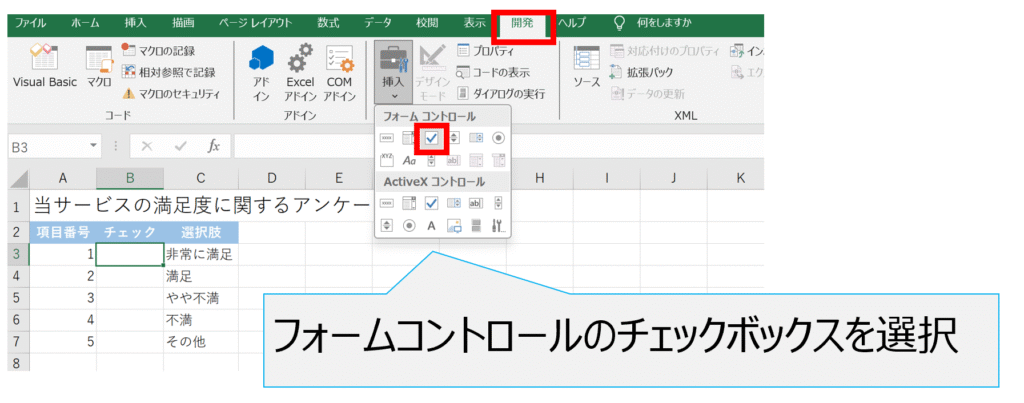Click cell C3 containing 非常に満足
The height and width of the screenshot is (403, 1024).
[x=200, y=254]
